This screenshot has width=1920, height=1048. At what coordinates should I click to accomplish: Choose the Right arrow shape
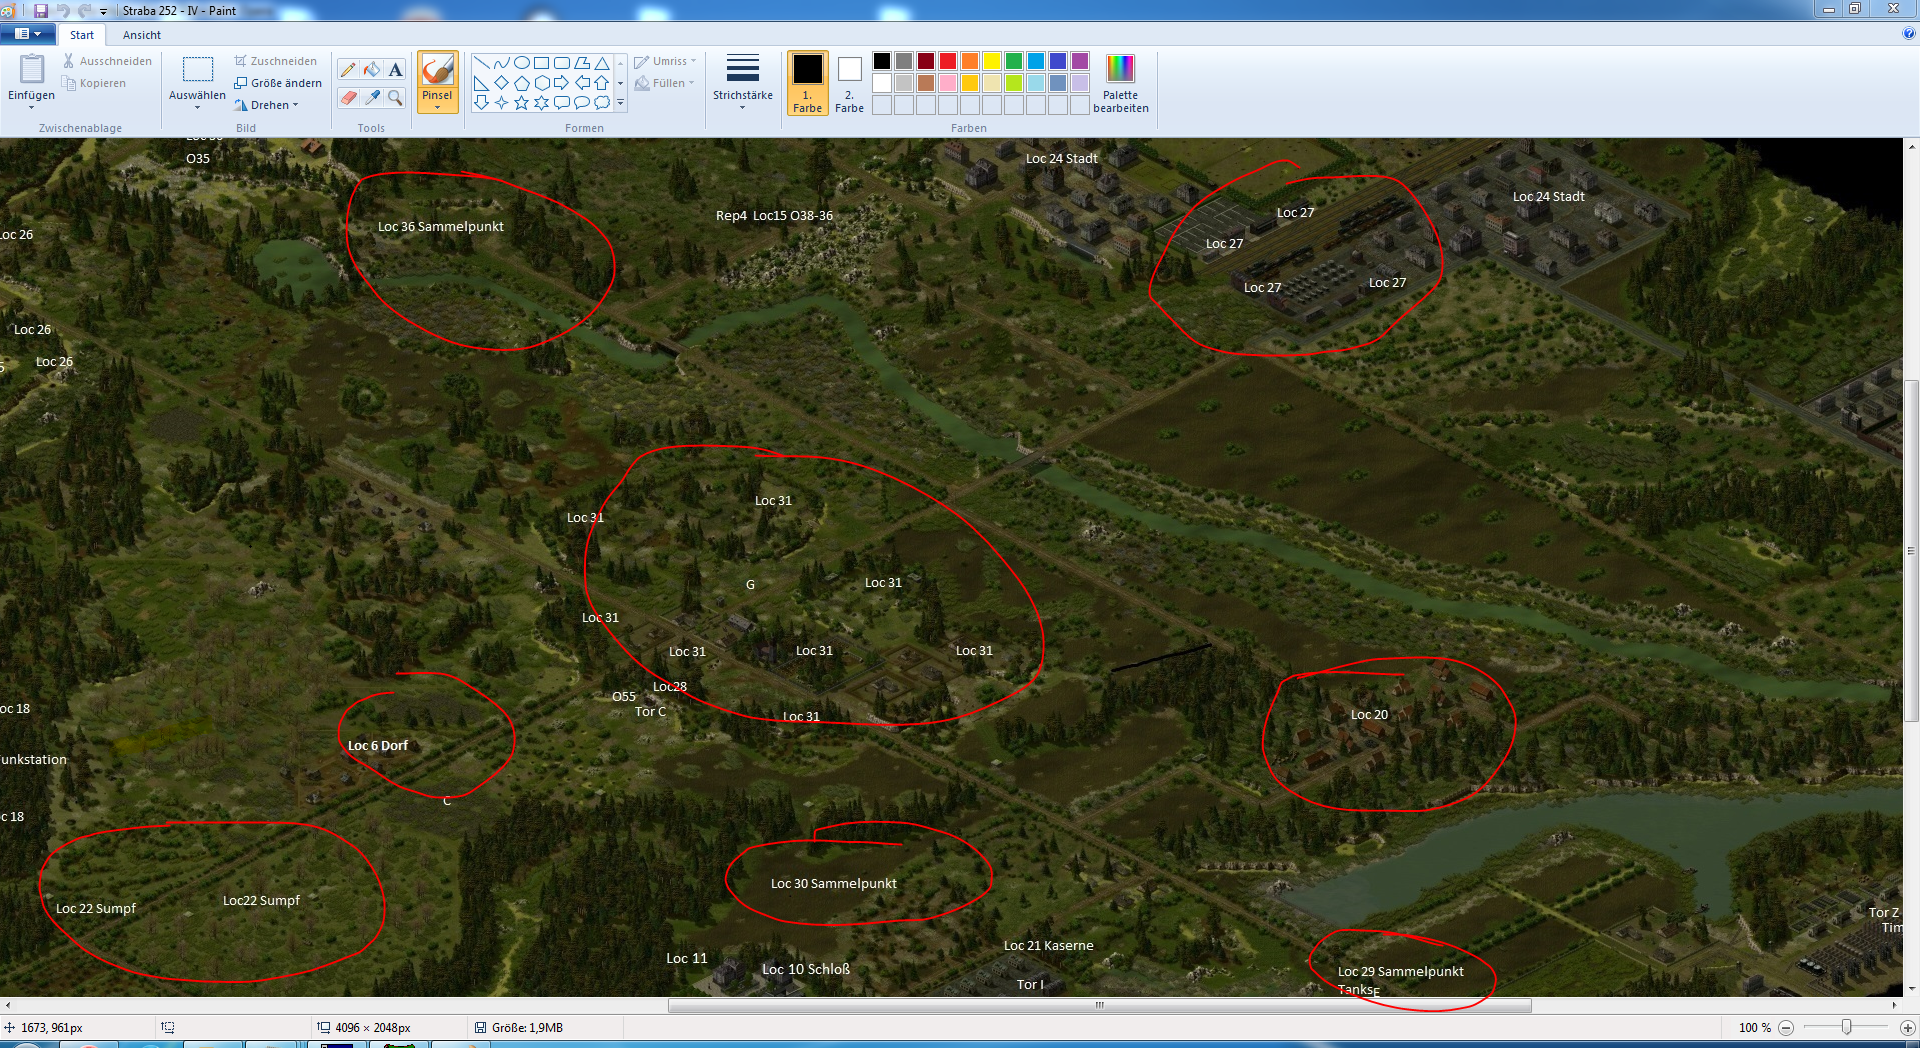[561, 83]
